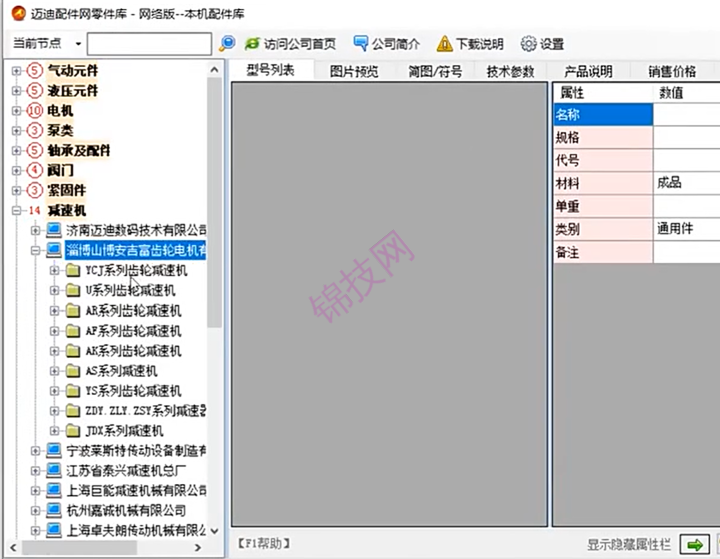
Task: Click 公司简介 toolbar label
Action: point(396,44)
